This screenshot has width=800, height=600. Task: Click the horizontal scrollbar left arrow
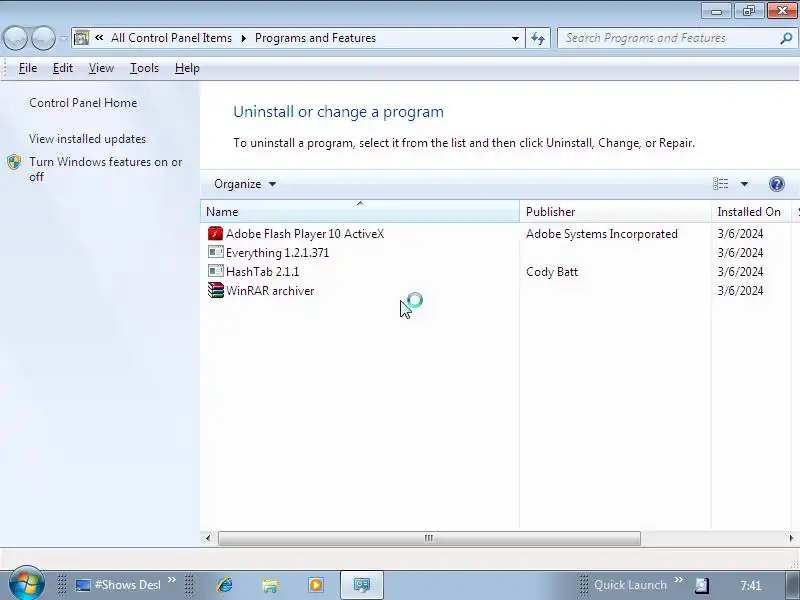click(208, 538)
